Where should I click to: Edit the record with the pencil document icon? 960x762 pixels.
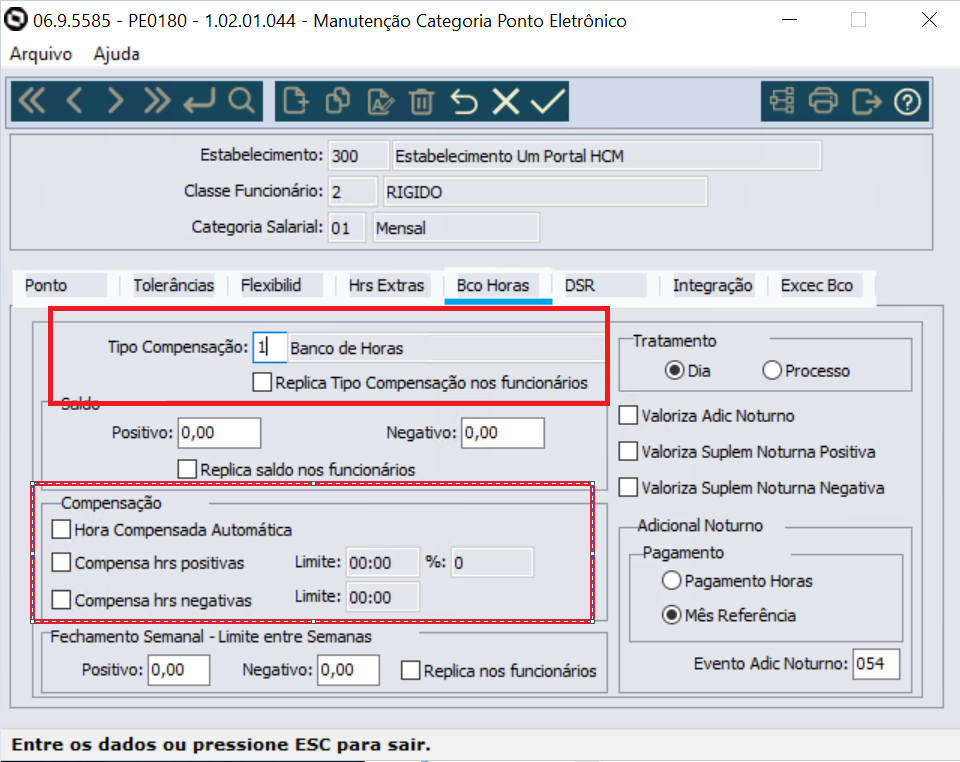(380, 101)
